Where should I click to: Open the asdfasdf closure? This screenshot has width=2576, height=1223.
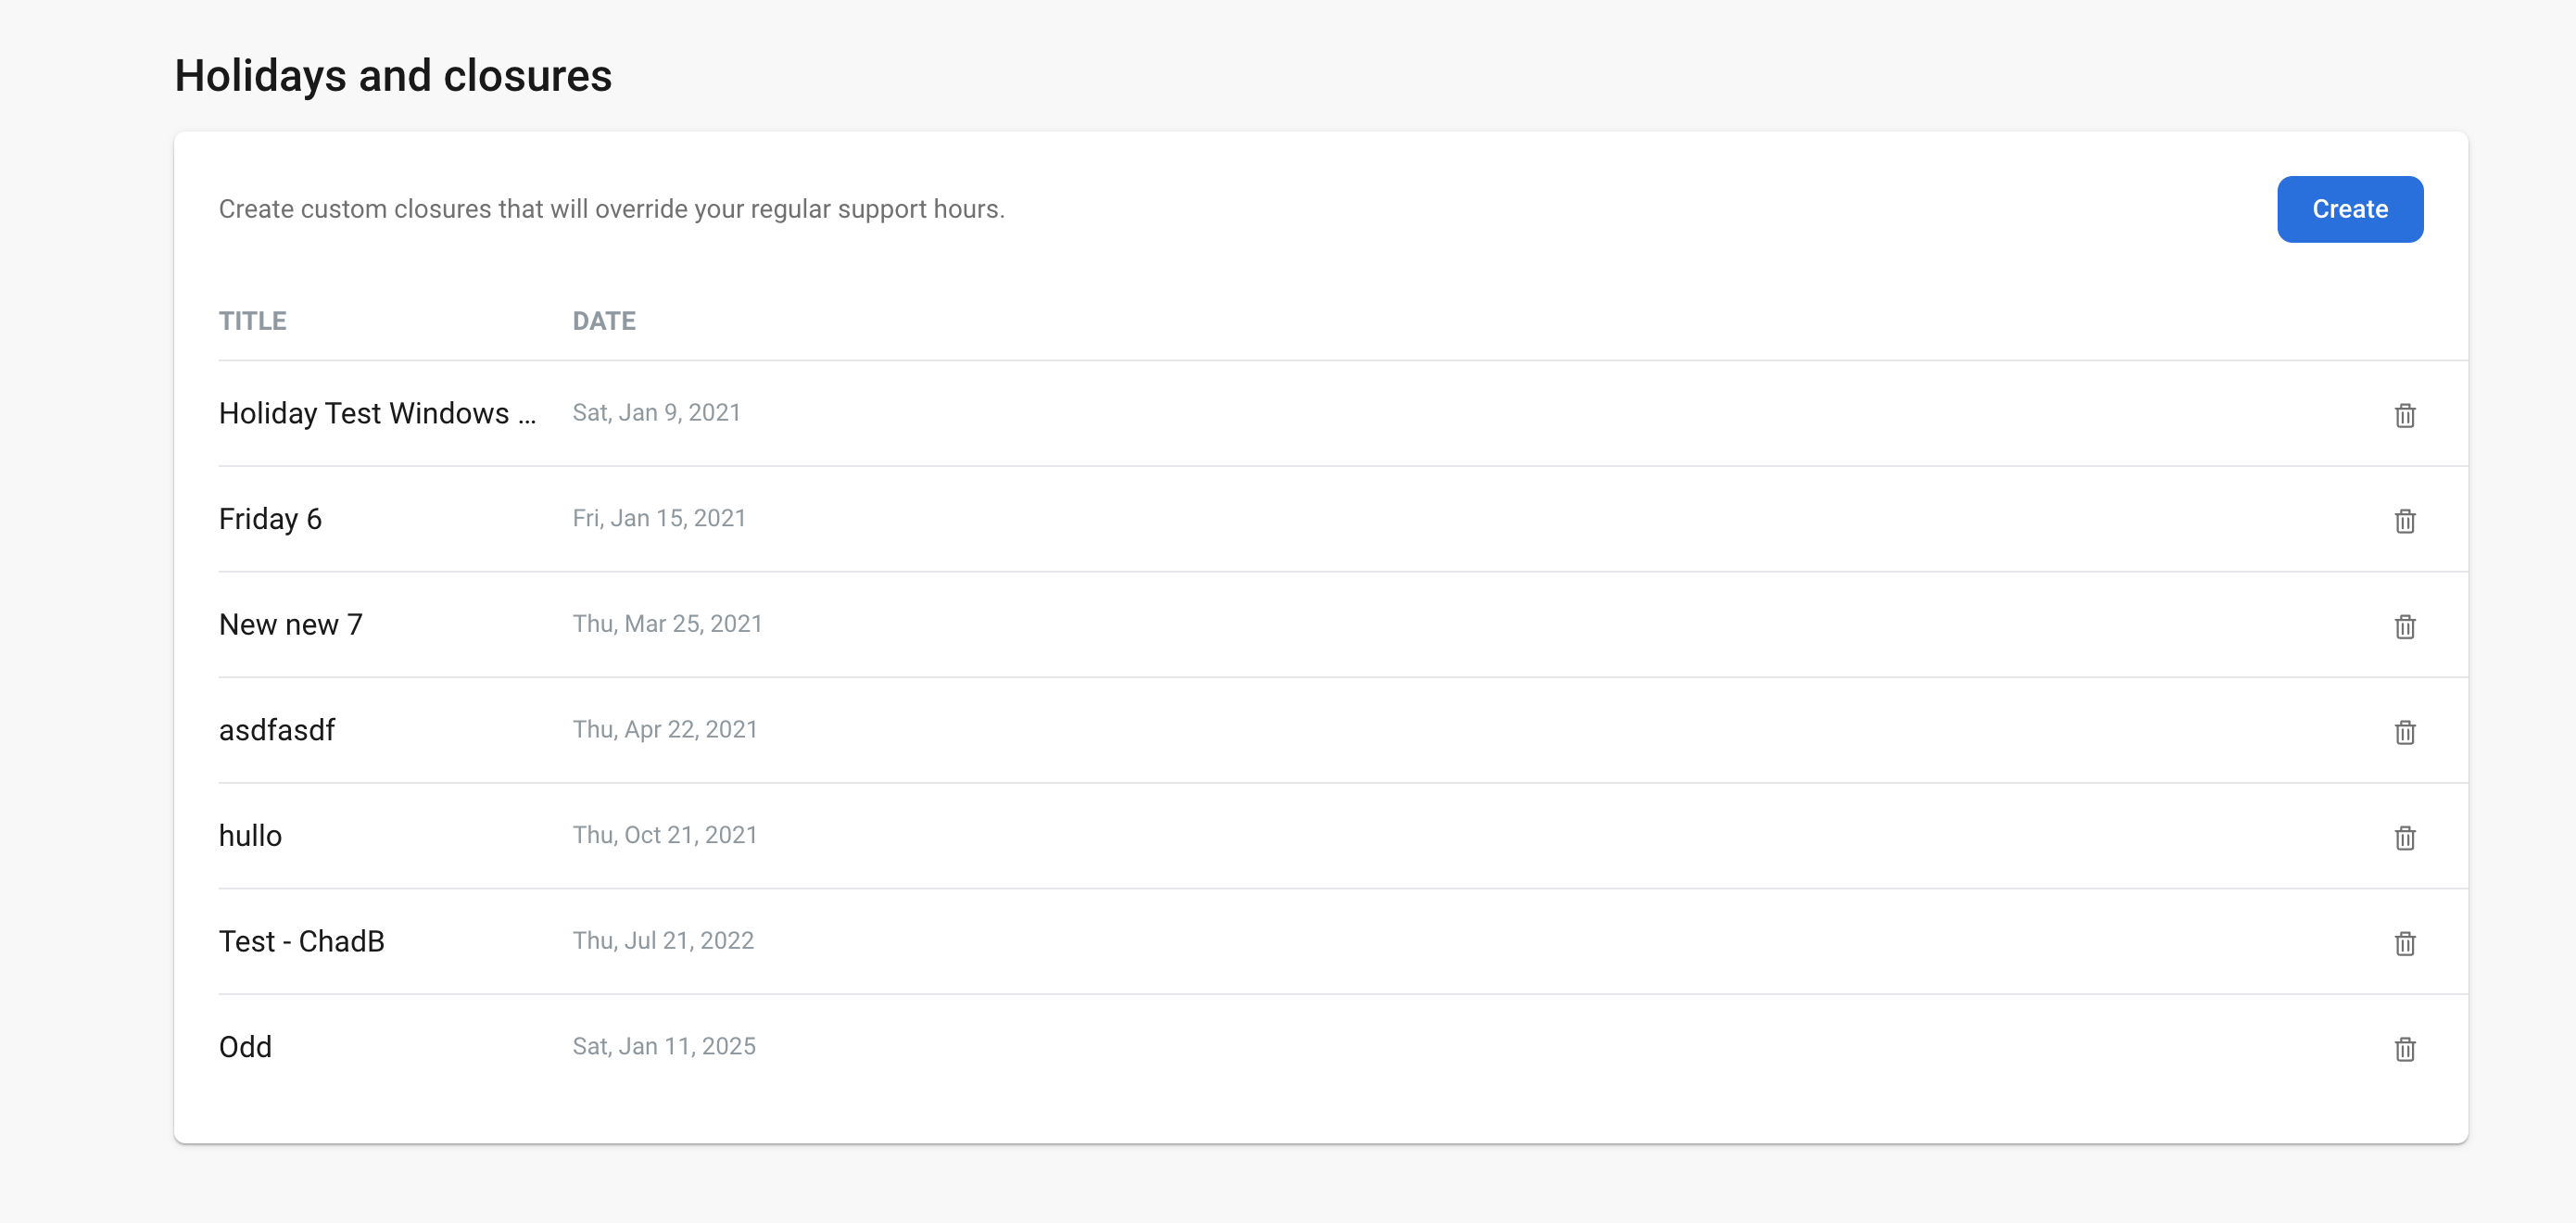click(277, 730)
